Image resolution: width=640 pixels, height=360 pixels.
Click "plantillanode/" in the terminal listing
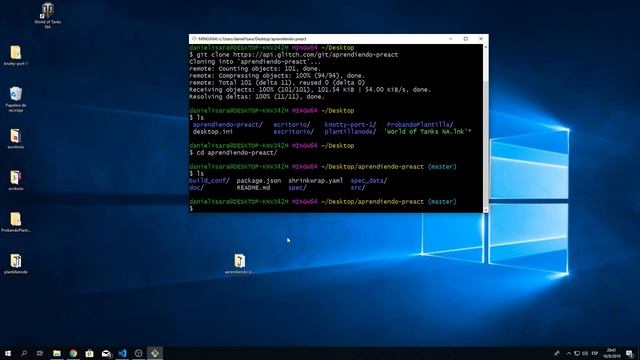tap(350, 131)
